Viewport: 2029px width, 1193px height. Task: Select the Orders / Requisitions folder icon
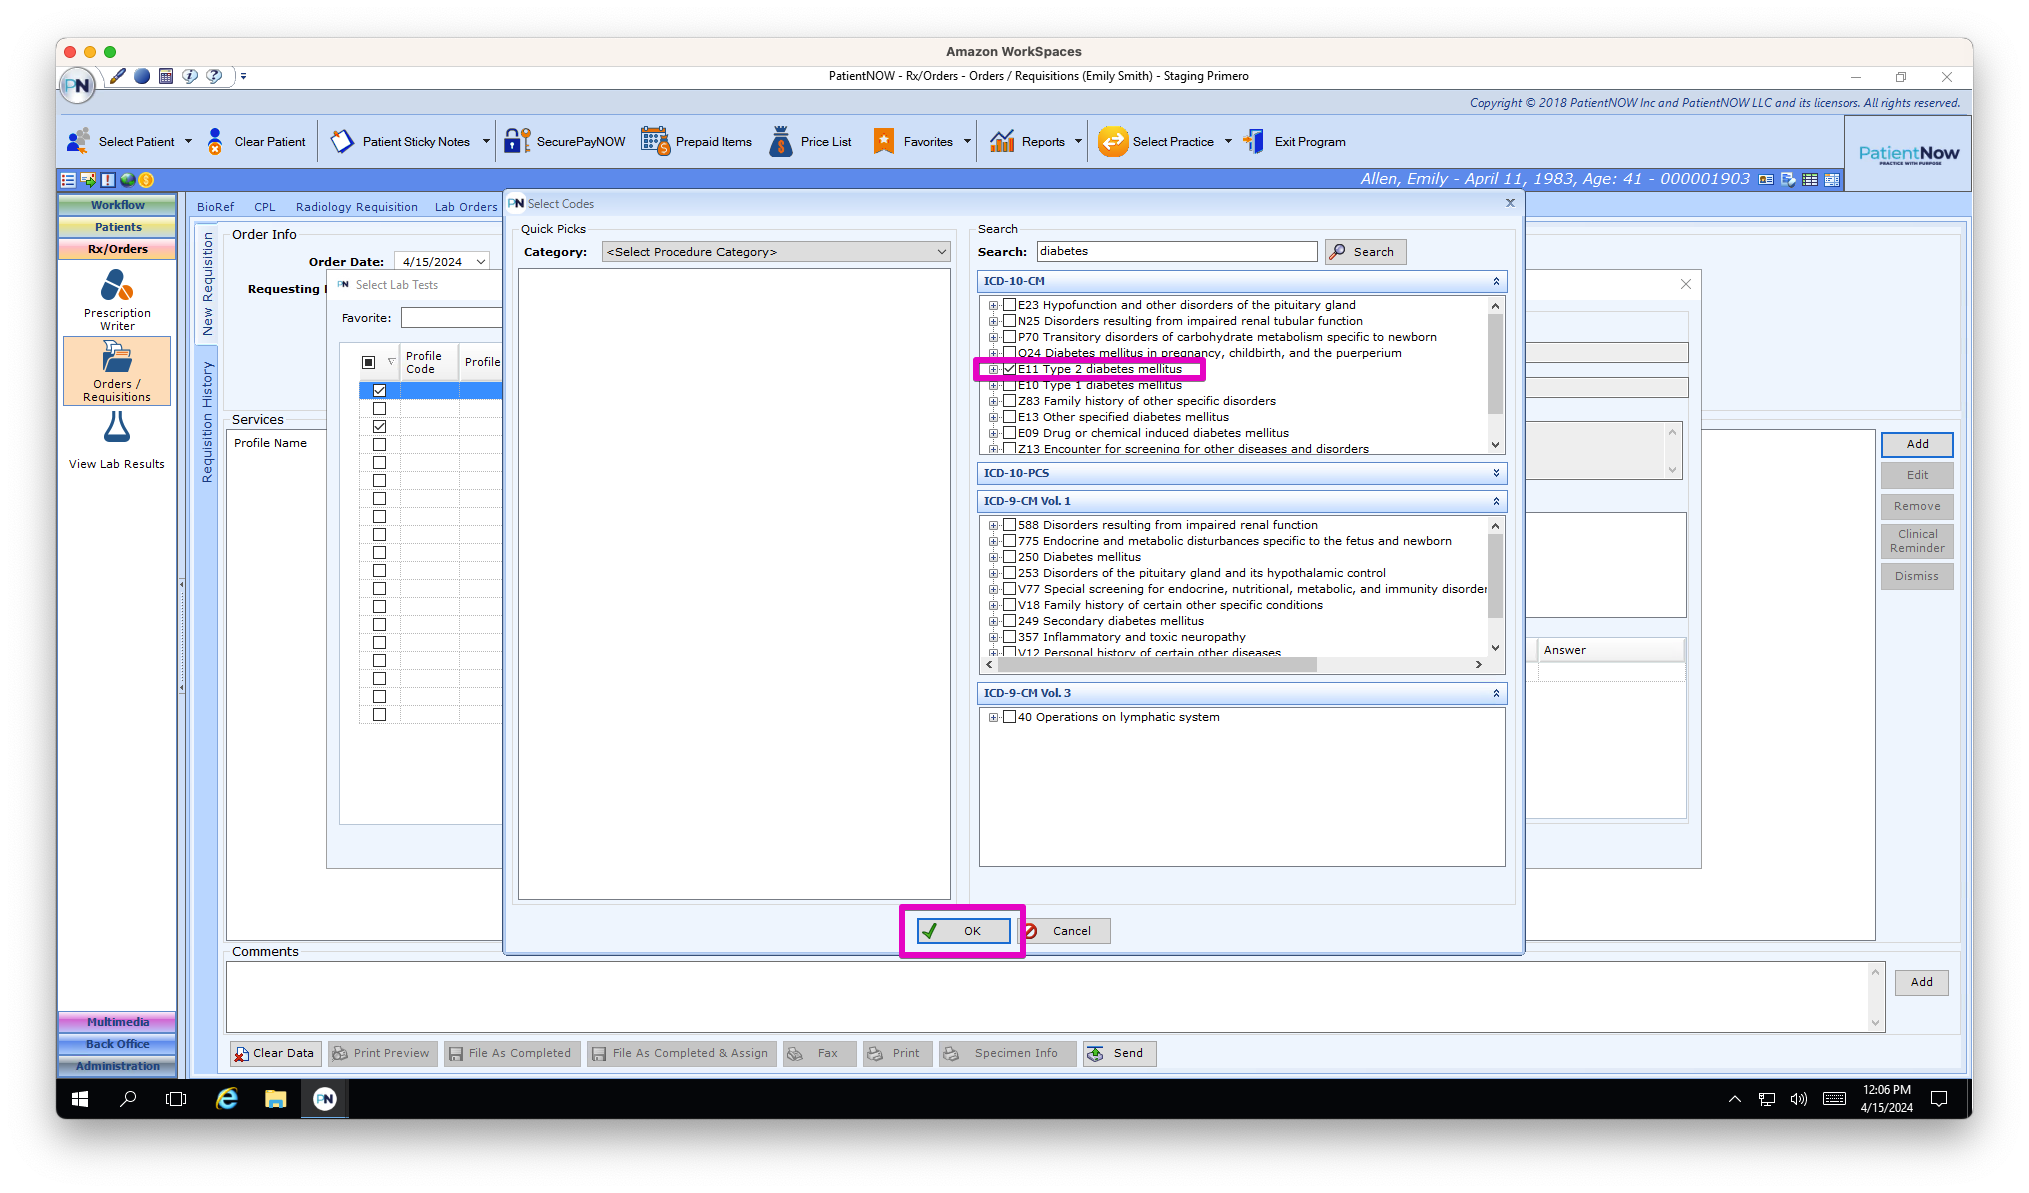point(117,370)
